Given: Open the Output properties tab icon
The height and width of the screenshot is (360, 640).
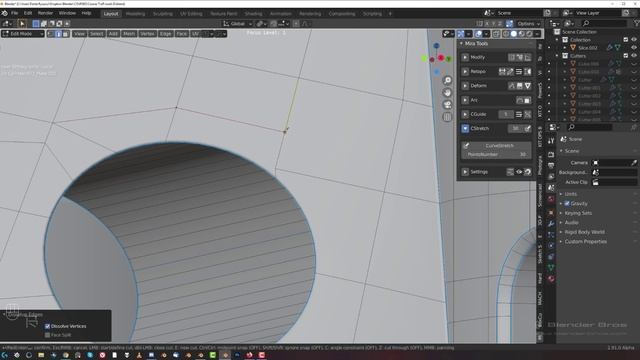Looking at the screenshot, I should point(551,166).
